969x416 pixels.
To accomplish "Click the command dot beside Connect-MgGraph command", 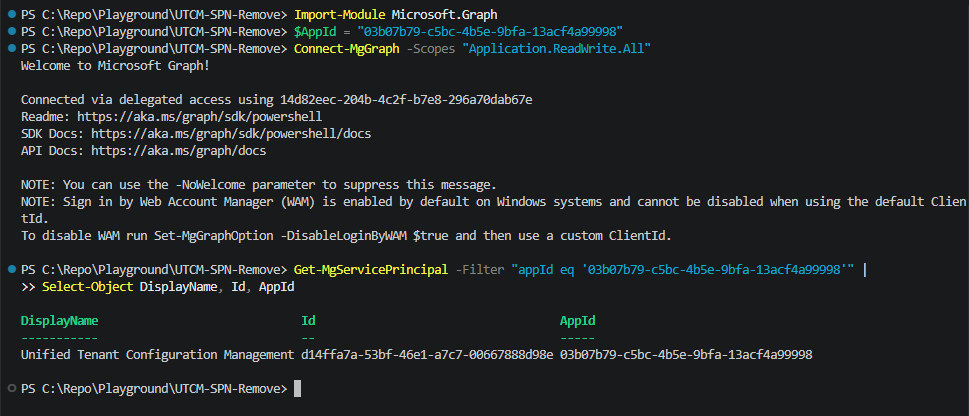I will point(12,48).
